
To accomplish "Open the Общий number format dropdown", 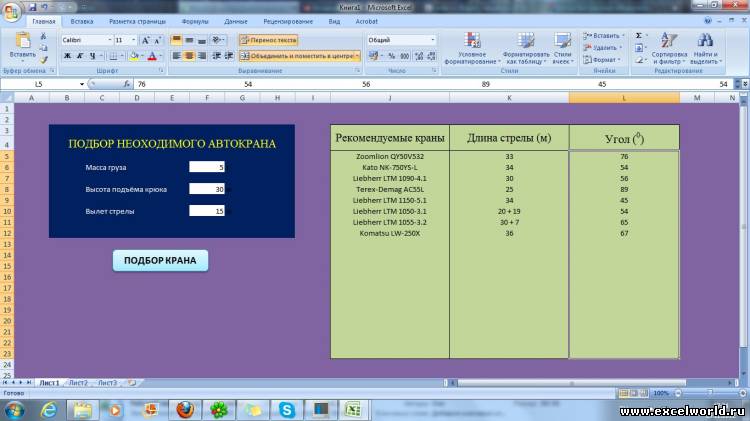I will tap(433, 40).
